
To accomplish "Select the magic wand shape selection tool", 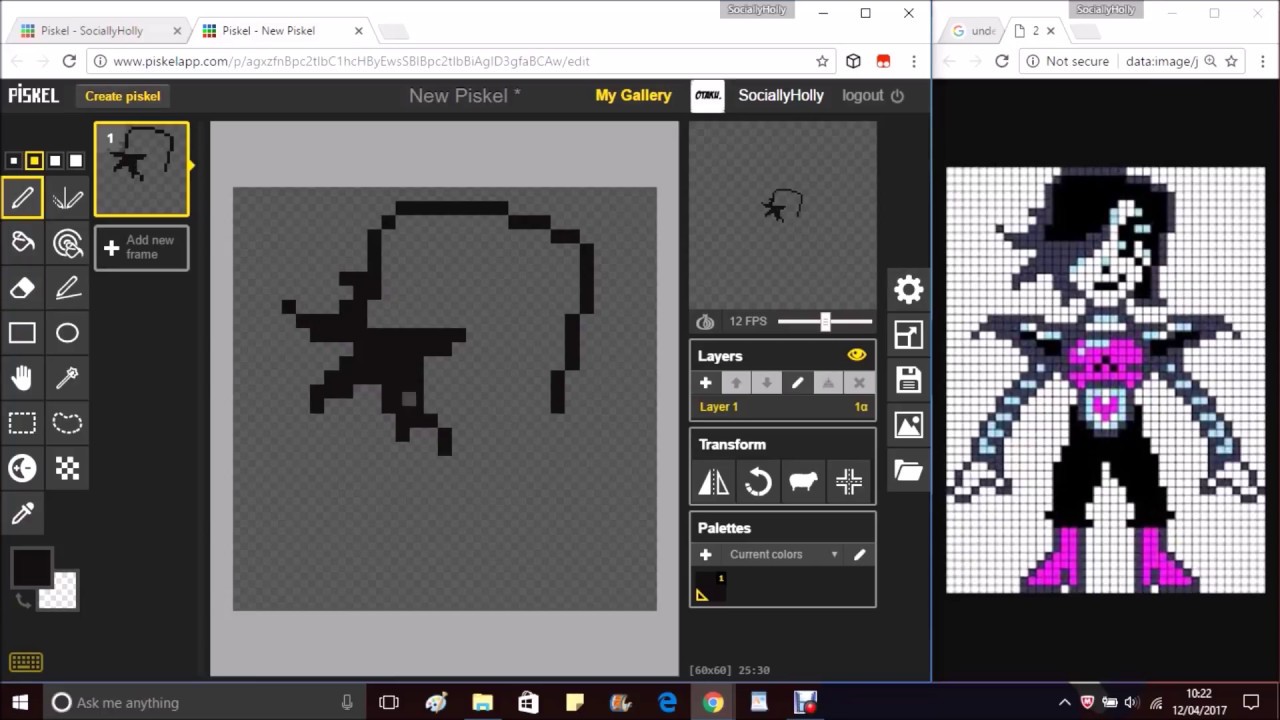I will click(67, 378).
